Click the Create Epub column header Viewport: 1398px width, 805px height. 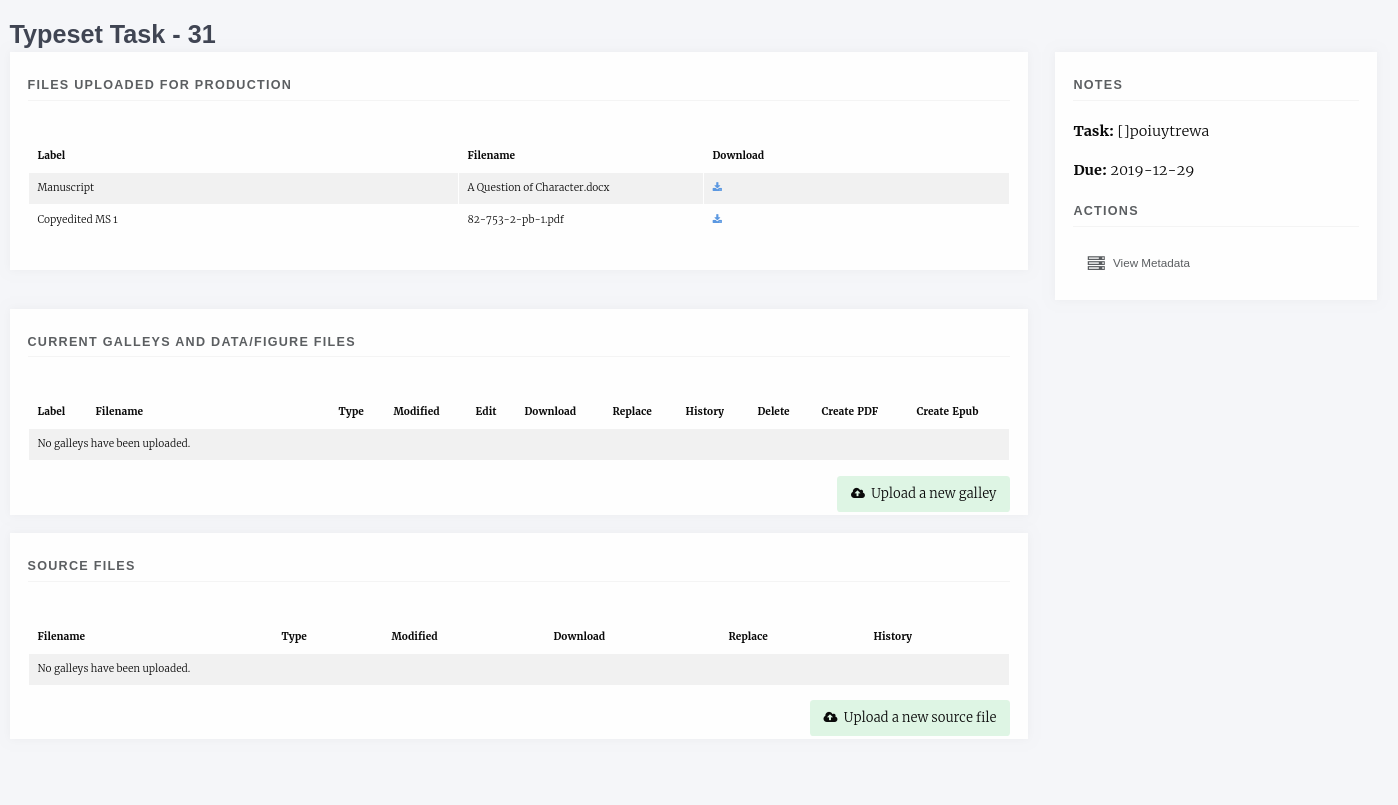(x=947, y=411)
